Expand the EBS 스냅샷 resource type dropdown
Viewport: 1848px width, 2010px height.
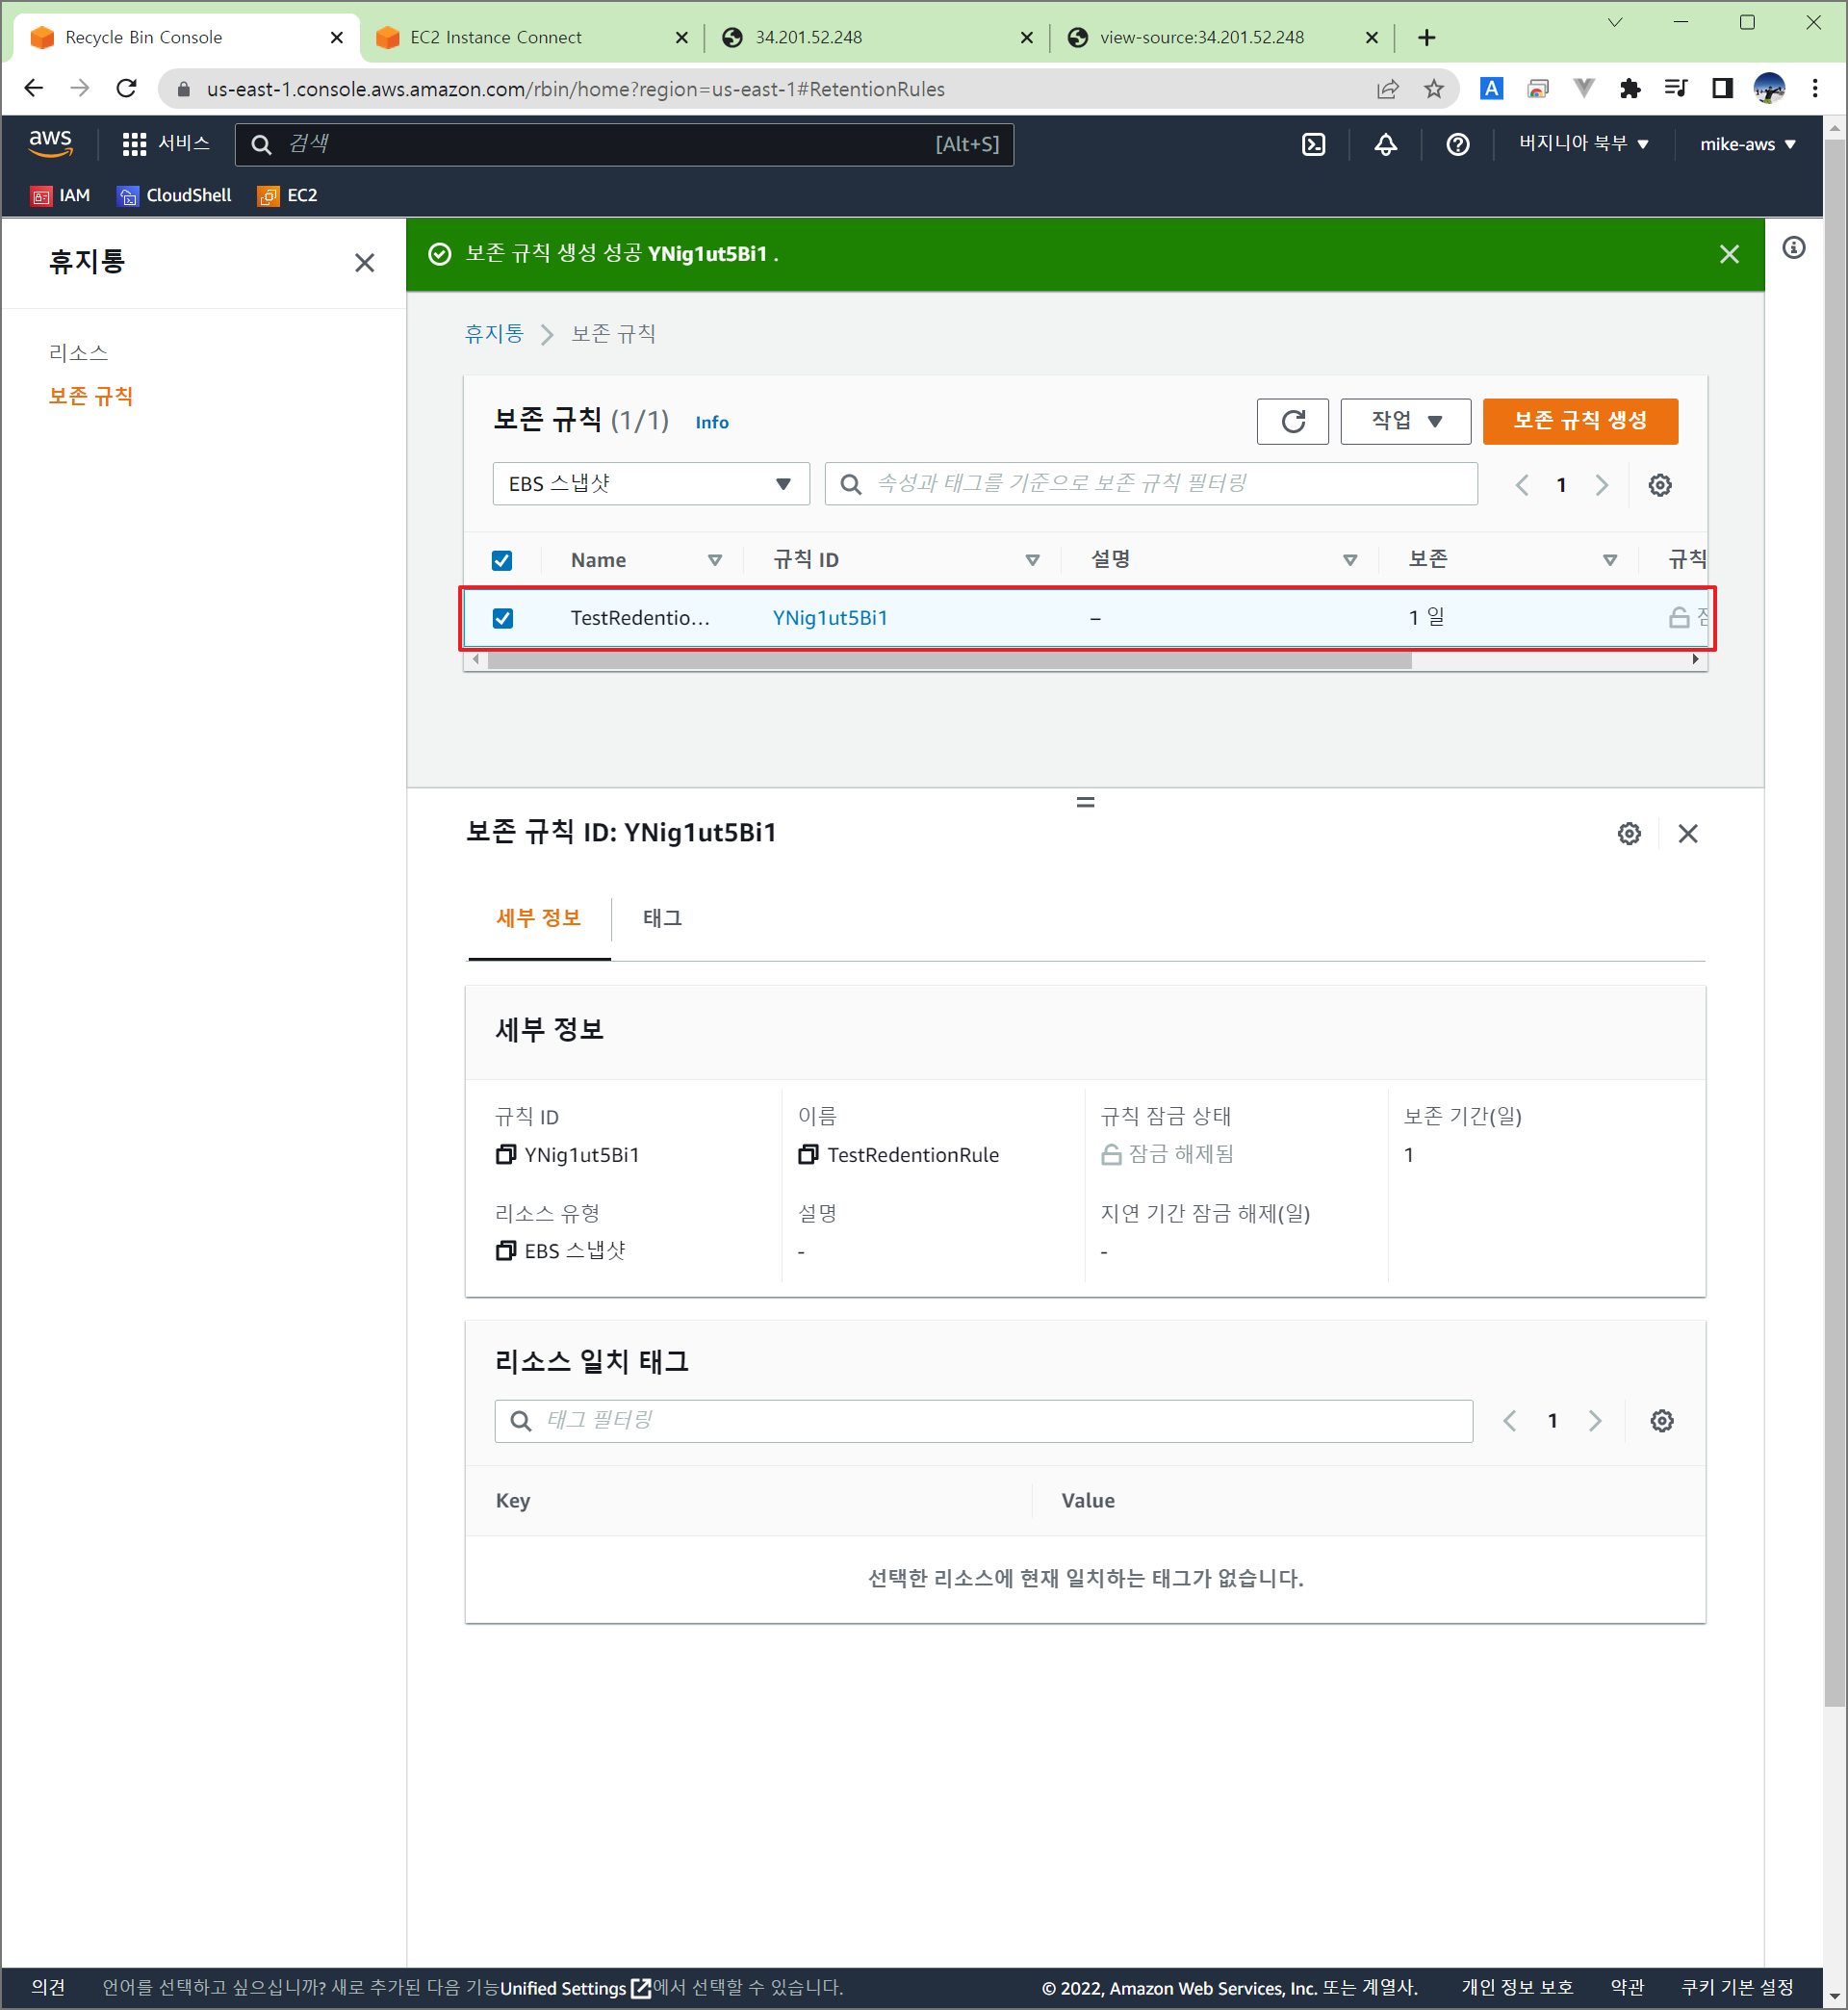point(650,484)
